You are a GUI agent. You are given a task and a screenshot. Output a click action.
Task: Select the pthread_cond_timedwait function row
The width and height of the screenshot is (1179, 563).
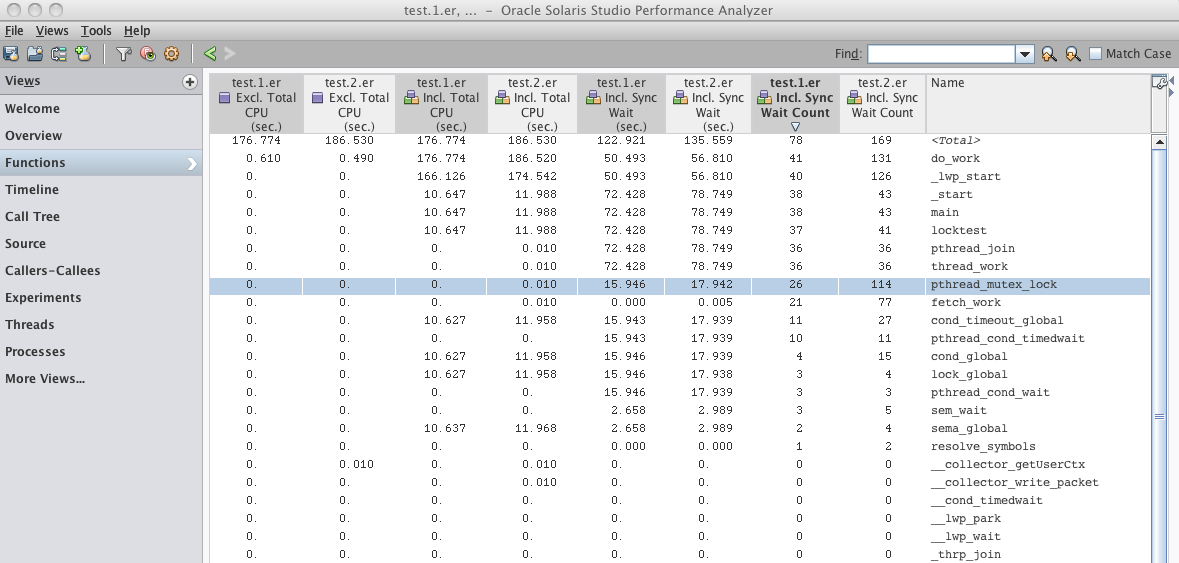click(680, 339)
